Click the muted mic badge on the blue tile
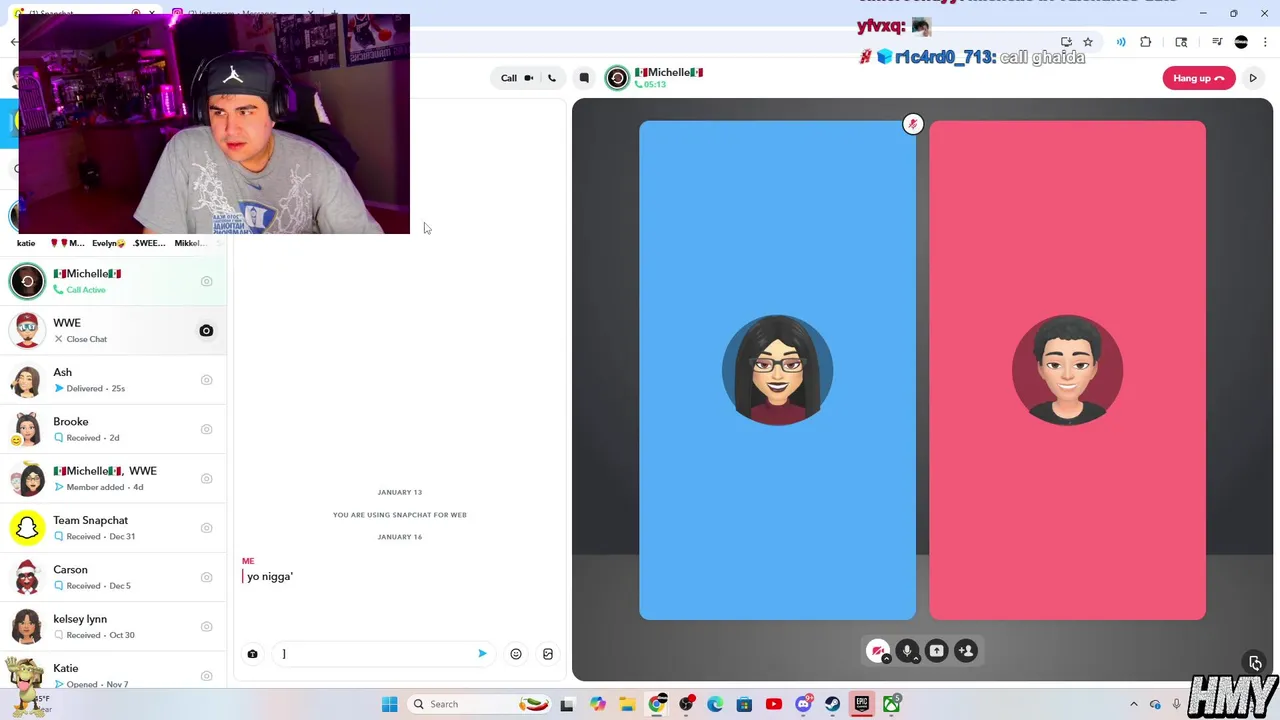The width and height of the screenshot is (1280, 720). click(912, 124)
